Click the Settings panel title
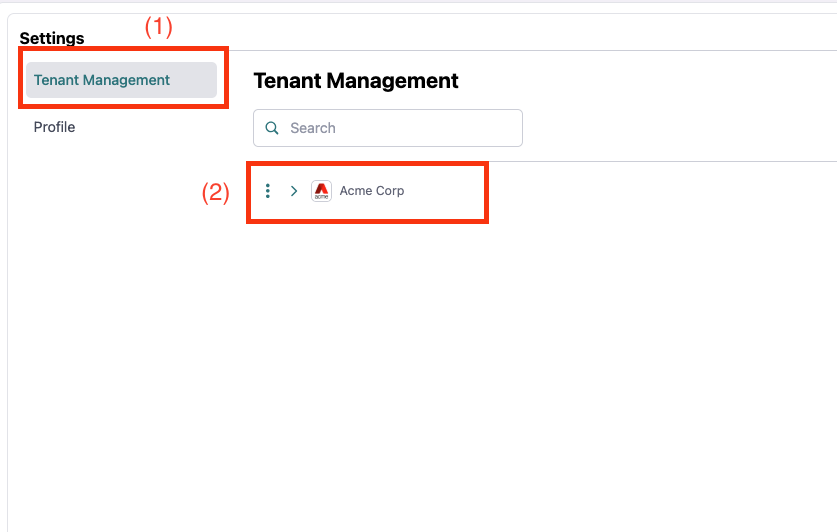This screenshot has height=532, width=837. pyautogui.click(x=52, y=38)
